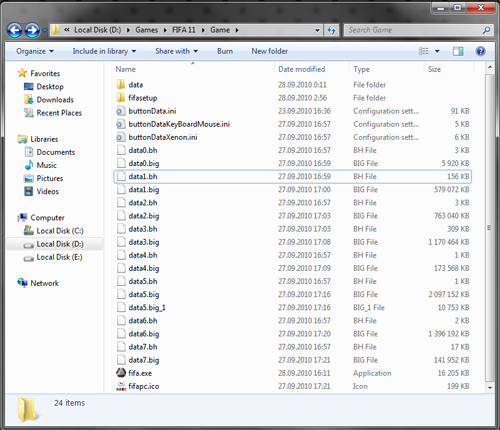Screen dimensions: 500x430
Task: Select Computer in navigation pane
Action: click(47, 218)
